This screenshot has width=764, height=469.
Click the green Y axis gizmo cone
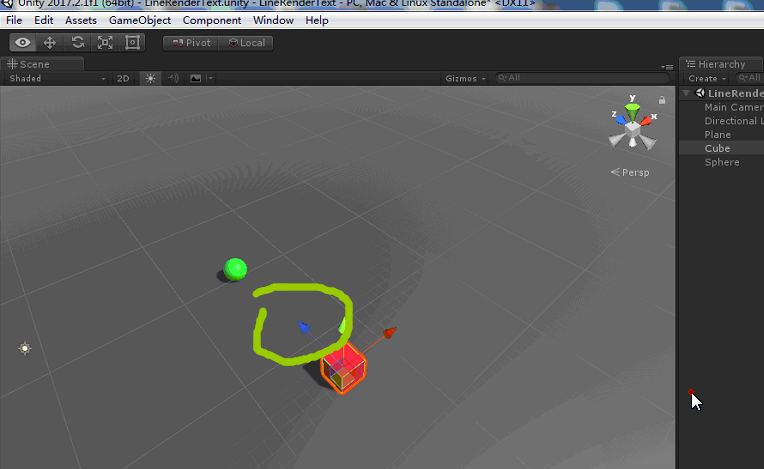coord(632,112)
